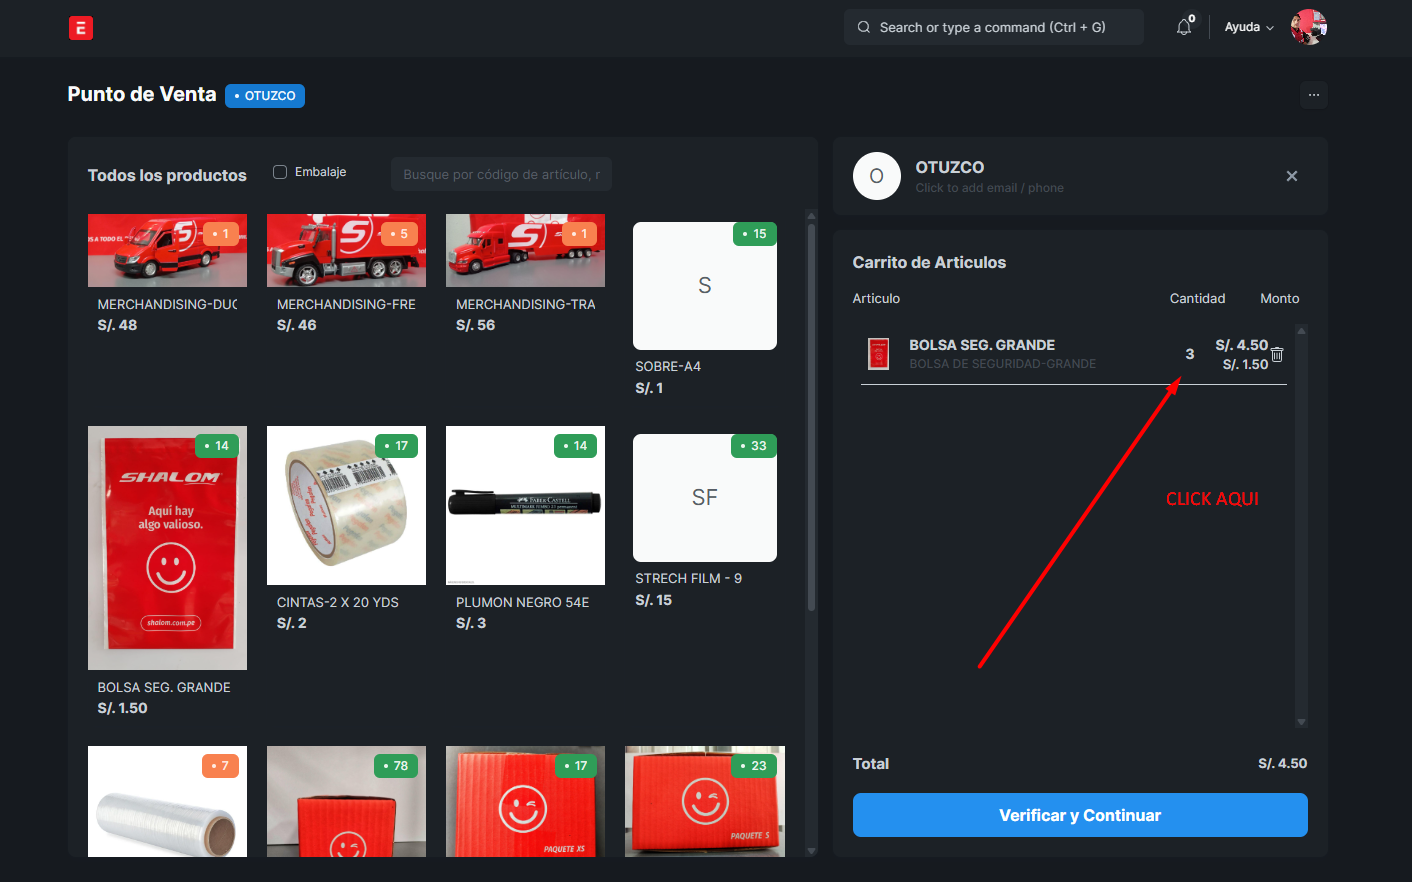Click the OTUZCO customer avatar circle
Image resolution: width=1412 pixels, height=882 pixels.
pos(876,176)
